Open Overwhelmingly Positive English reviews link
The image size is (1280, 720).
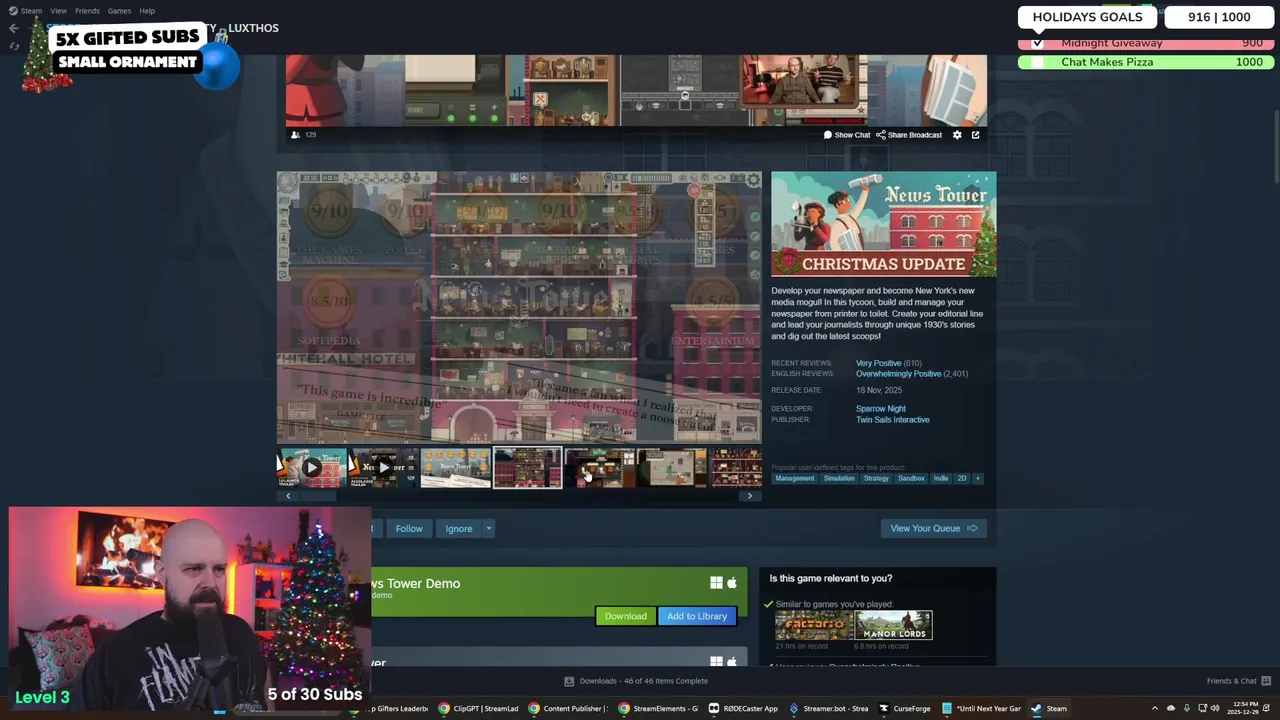(898, 374)
